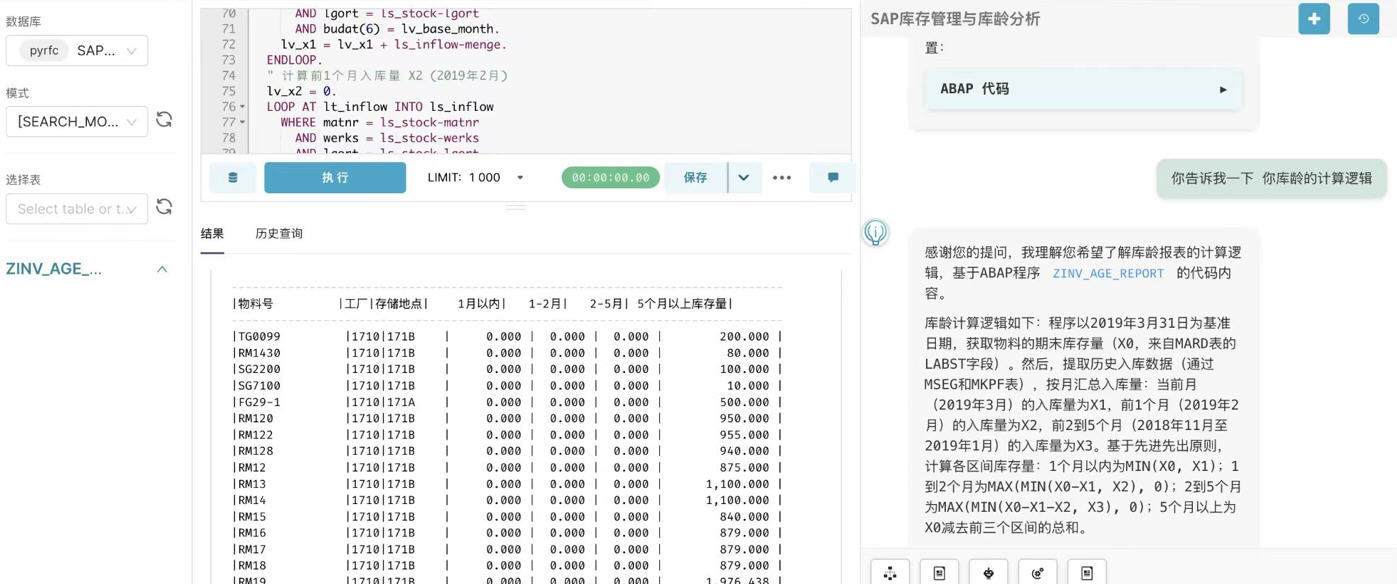Open the three-dots more options menu

(782, 178)
